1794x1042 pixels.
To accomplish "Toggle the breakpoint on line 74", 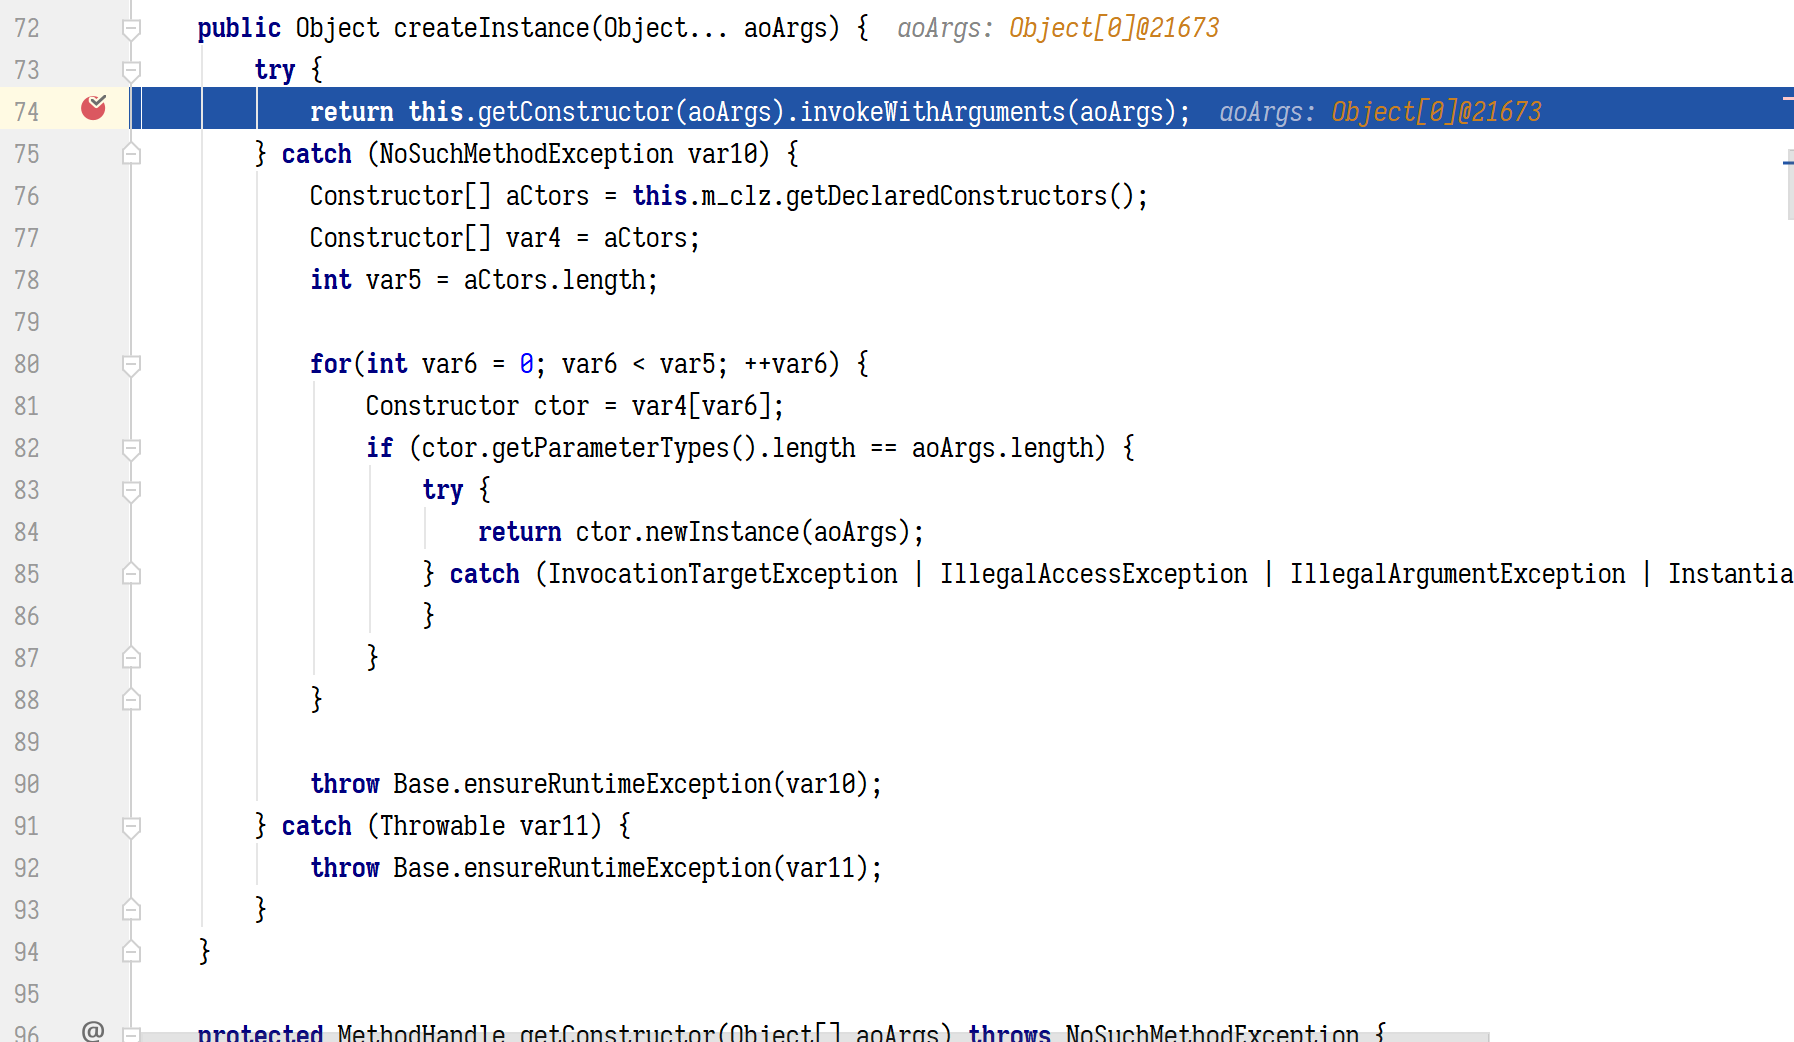I will 93,108.
